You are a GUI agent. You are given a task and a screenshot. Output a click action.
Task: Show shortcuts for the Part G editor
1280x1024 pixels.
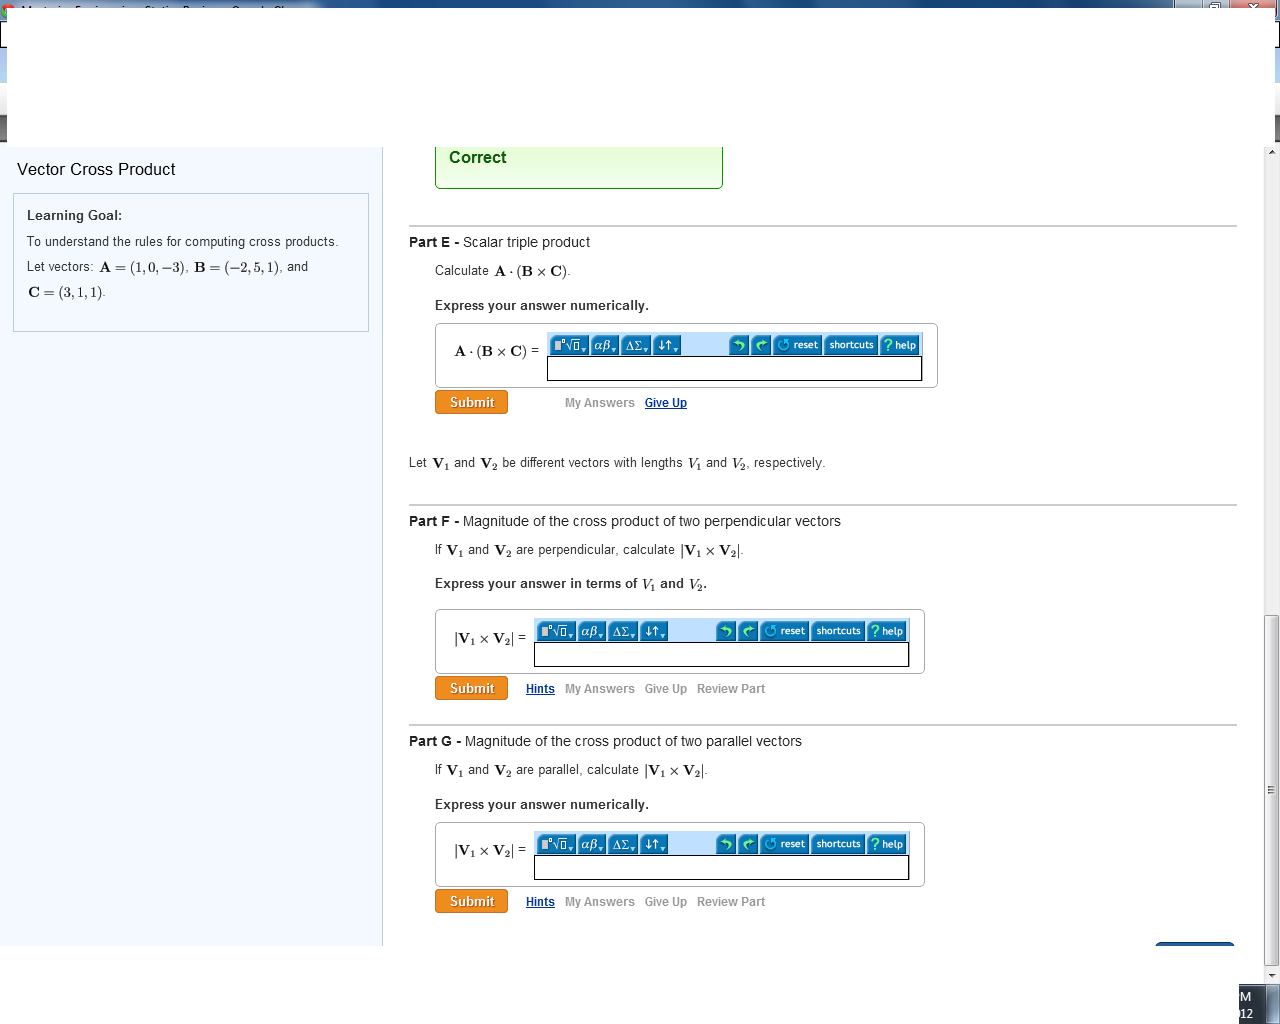click(x=838, y=844)
